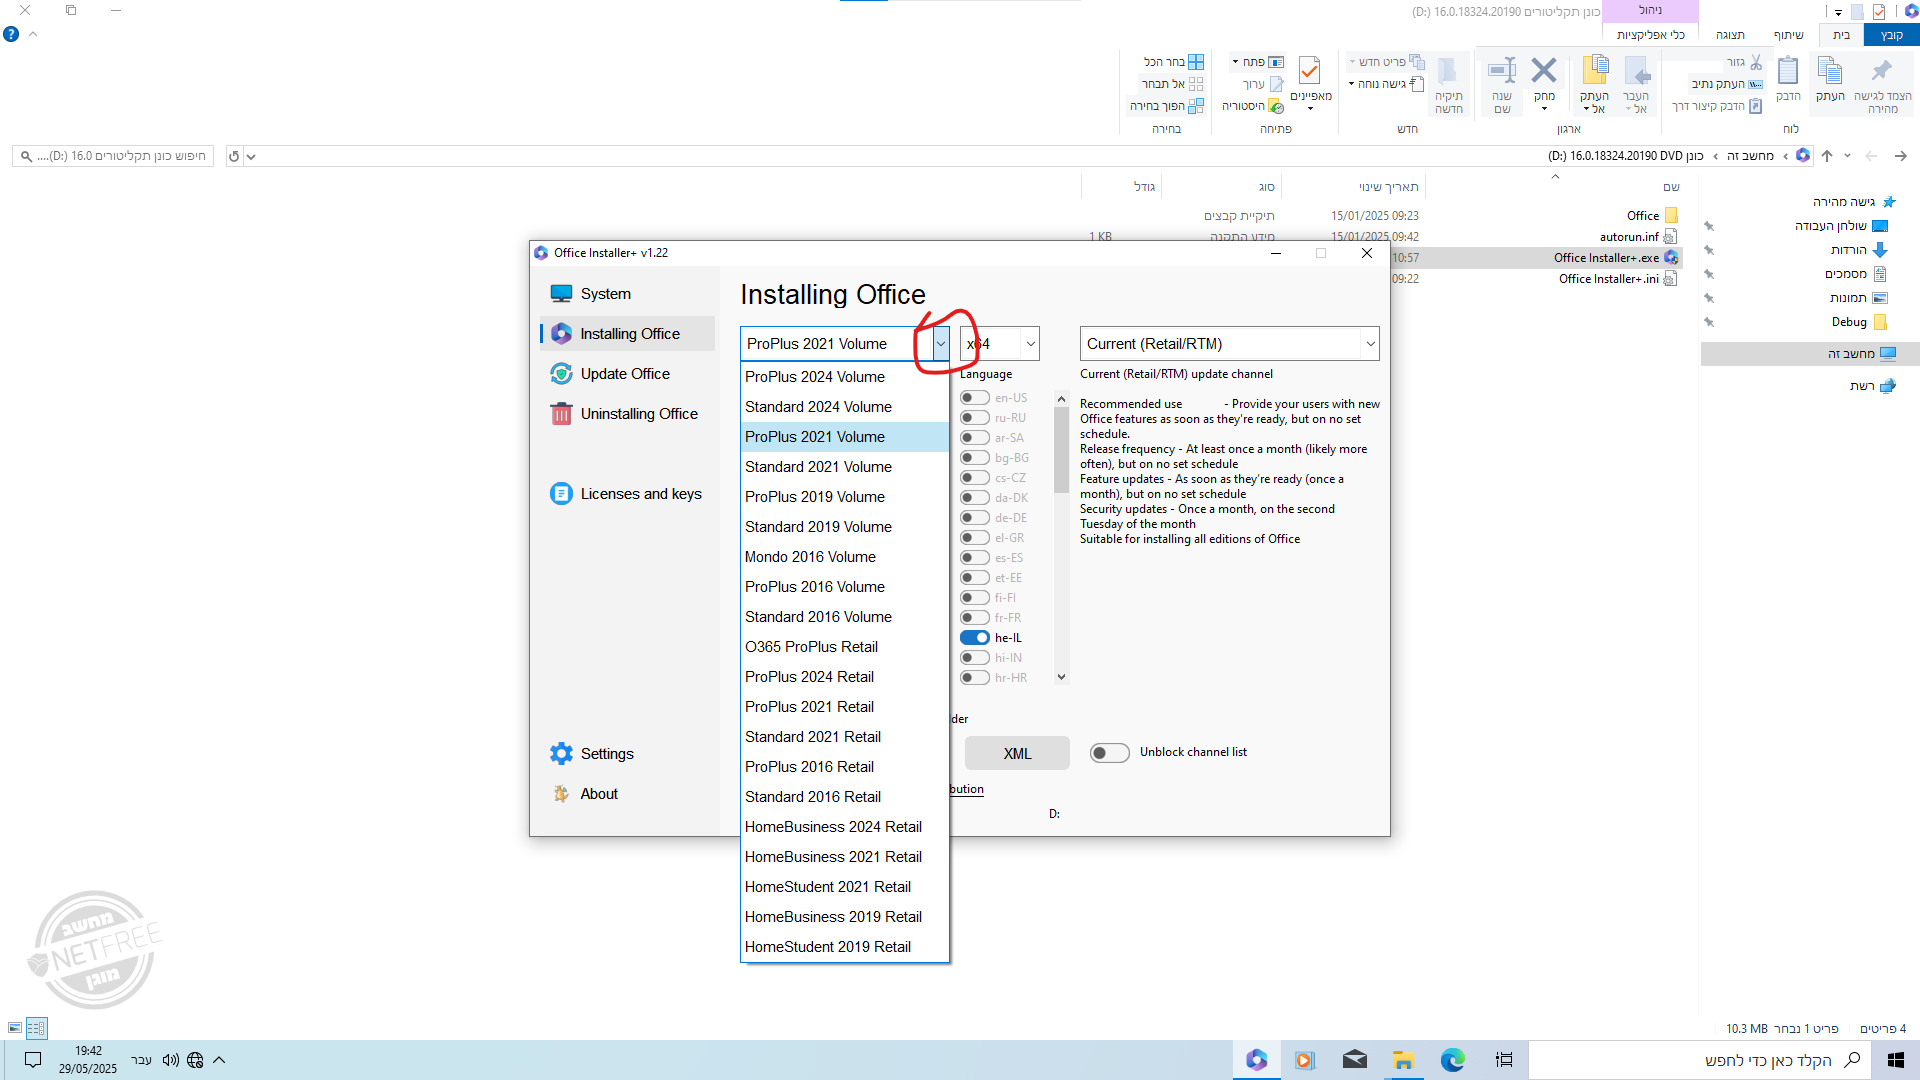Toggle the hi-IN language switch
Screen dimensions: 1920x1080
coord(975,658)
